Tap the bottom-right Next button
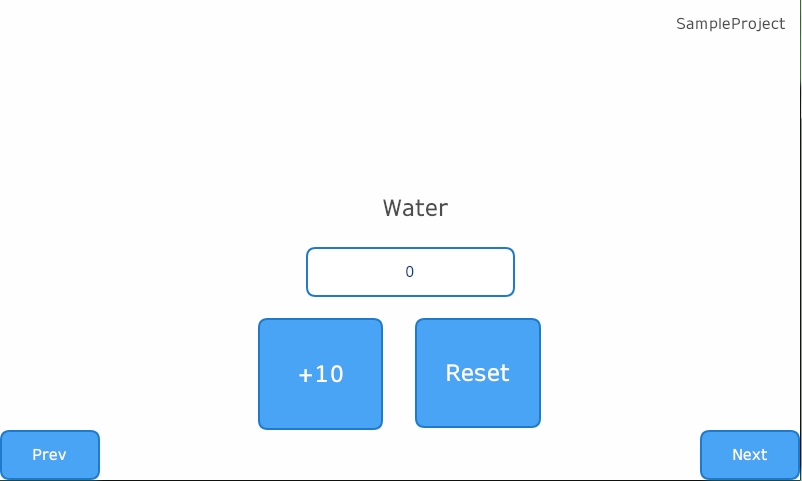 [x=749, y=455]
